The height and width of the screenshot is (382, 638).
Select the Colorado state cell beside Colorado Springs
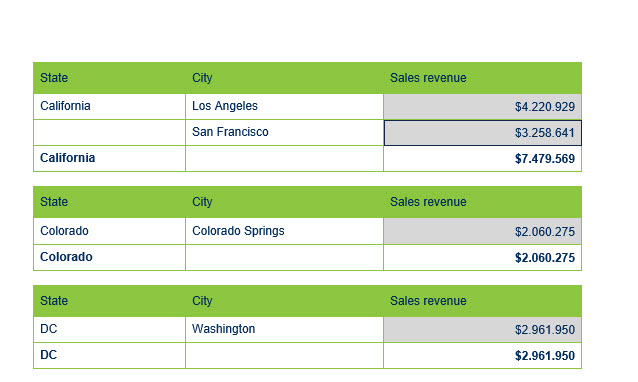click(109, 231)
